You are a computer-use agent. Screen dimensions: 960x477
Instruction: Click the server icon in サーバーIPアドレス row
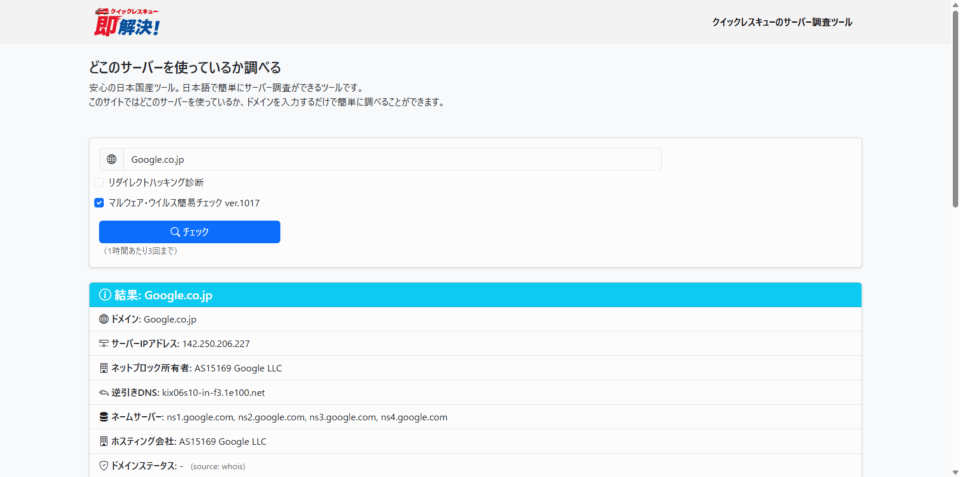[x=103, y=344]
